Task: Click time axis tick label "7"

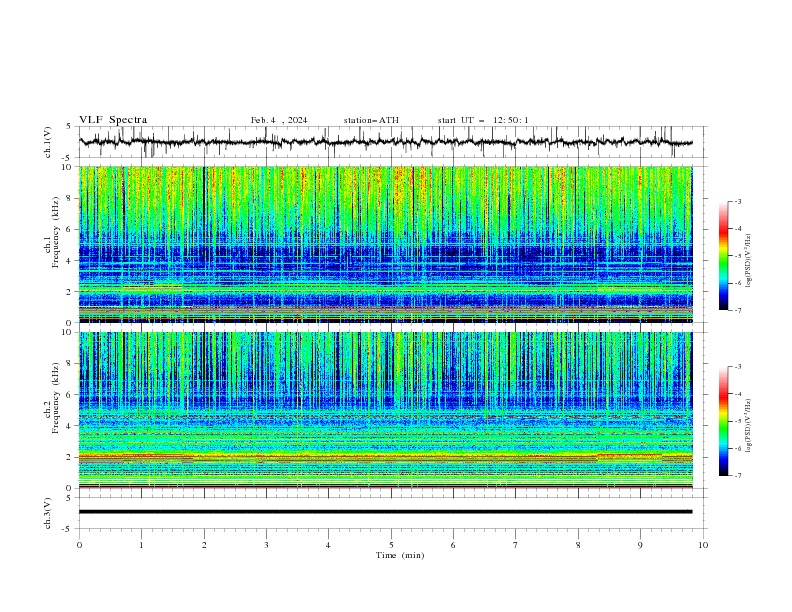Action: [x=516, y=545]
